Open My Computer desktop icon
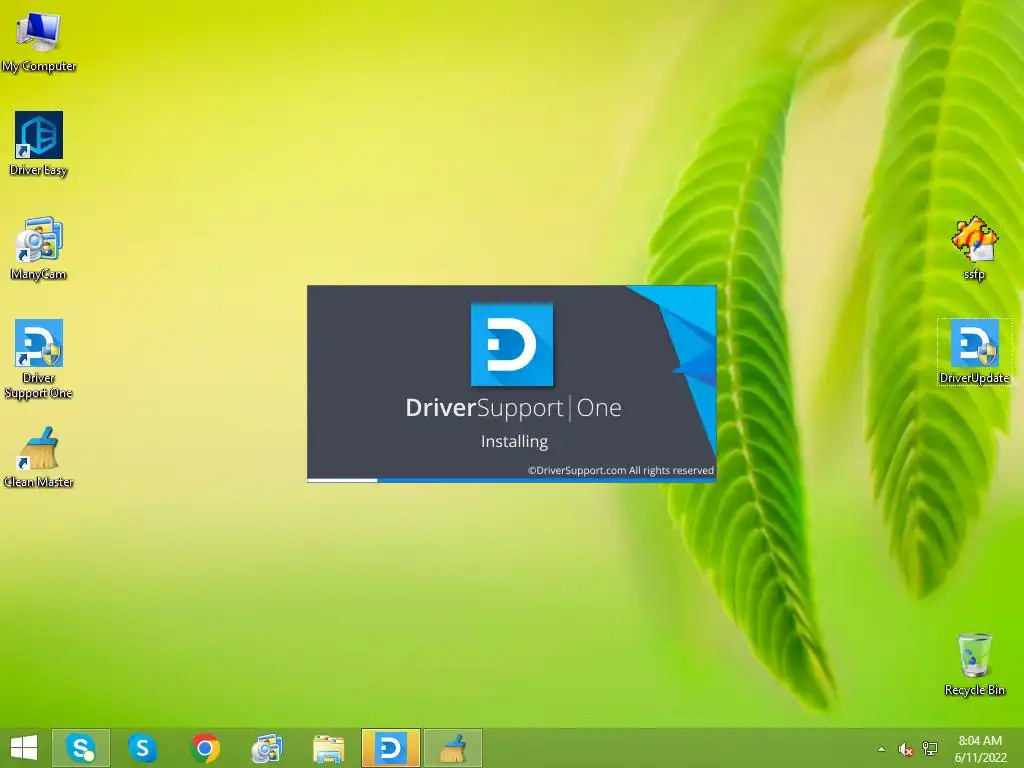Viewport: 1024px width, 768px height. point(39,40)
